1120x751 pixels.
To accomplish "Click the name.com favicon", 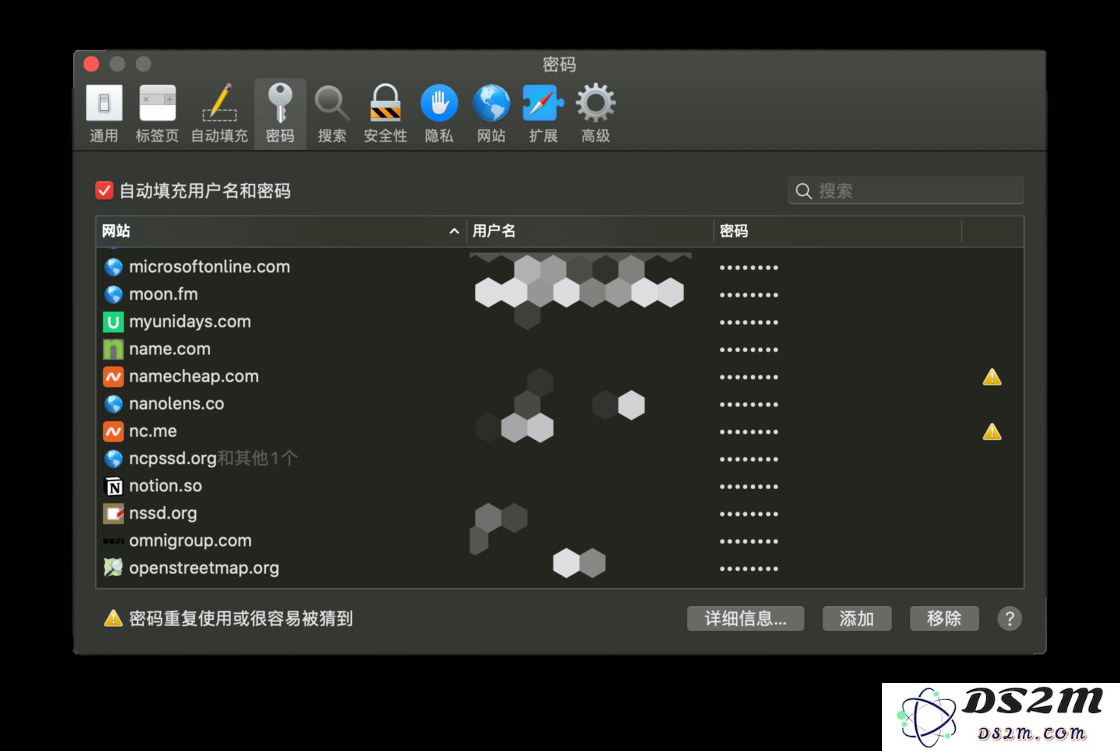I will coord(114,349).
